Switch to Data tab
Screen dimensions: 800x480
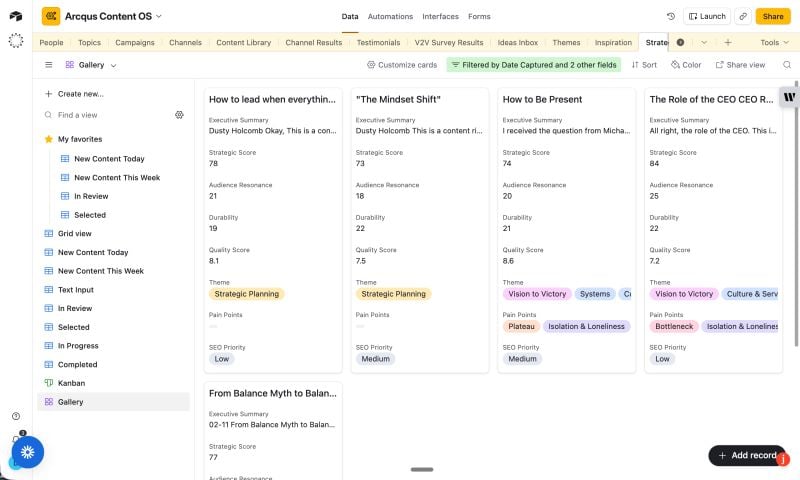(350, 16)
